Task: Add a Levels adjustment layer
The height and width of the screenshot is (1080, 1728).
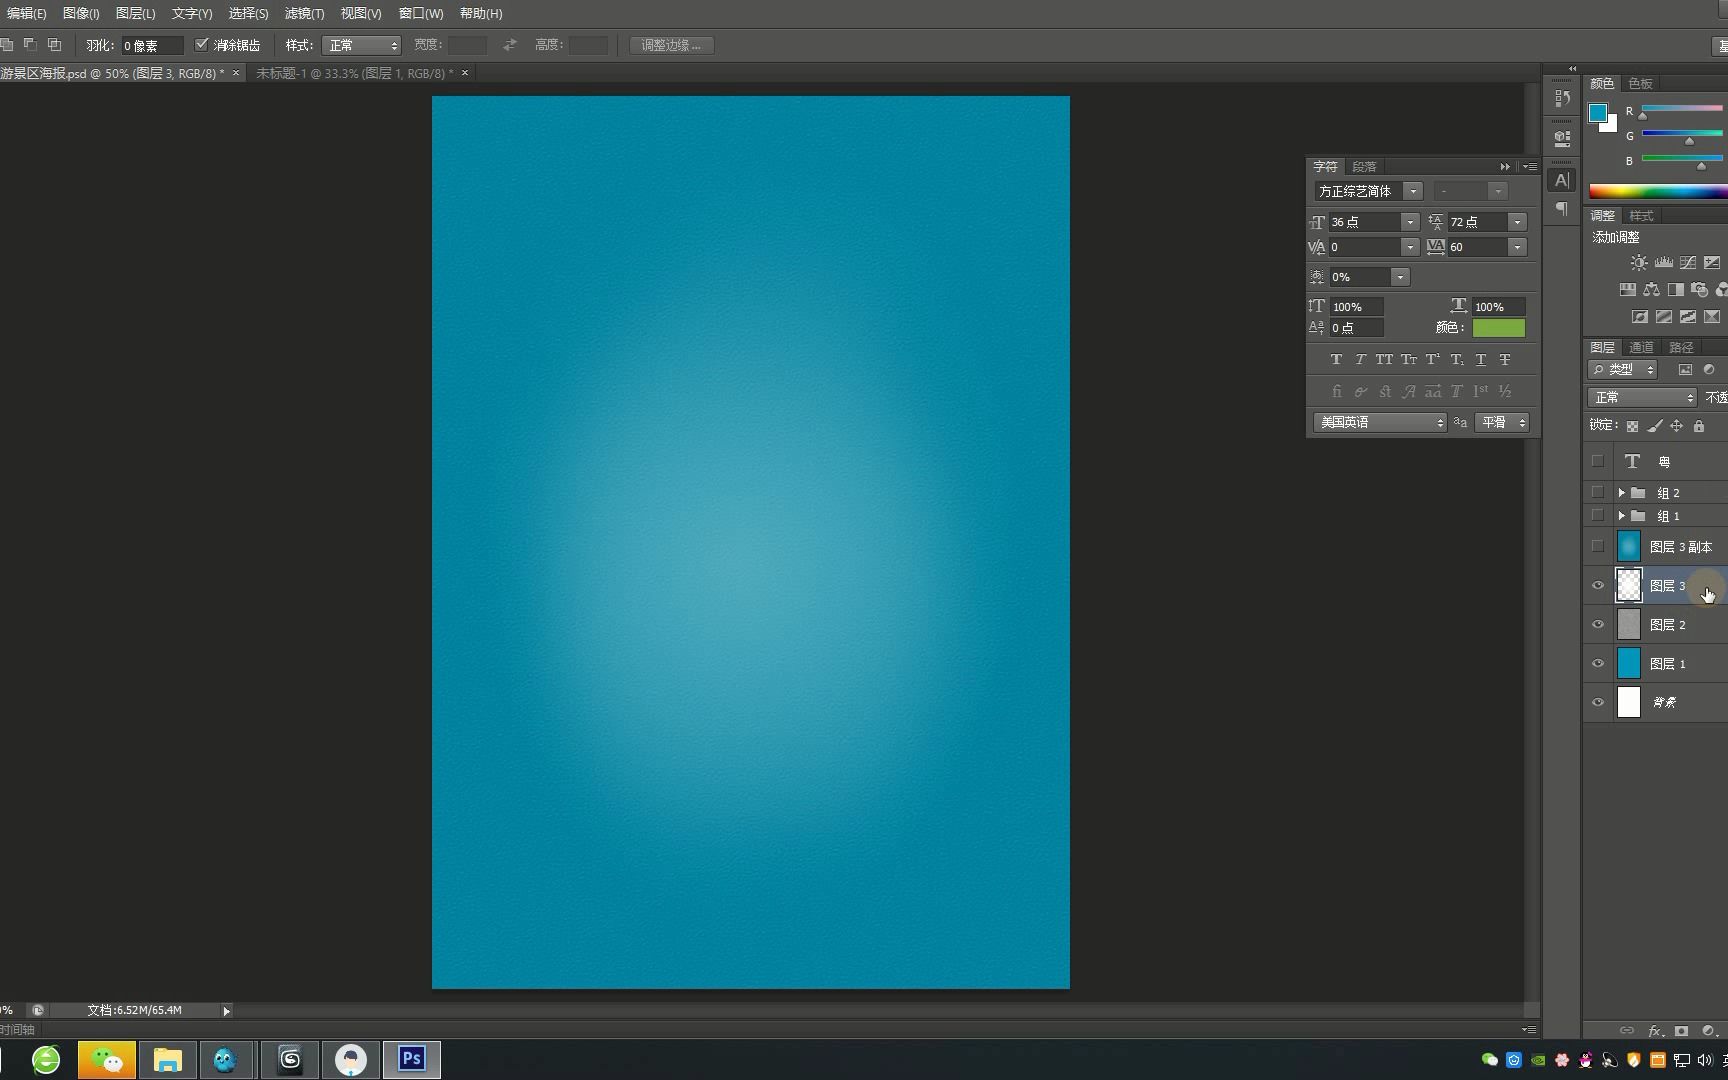Action: tap(1663, 262)
